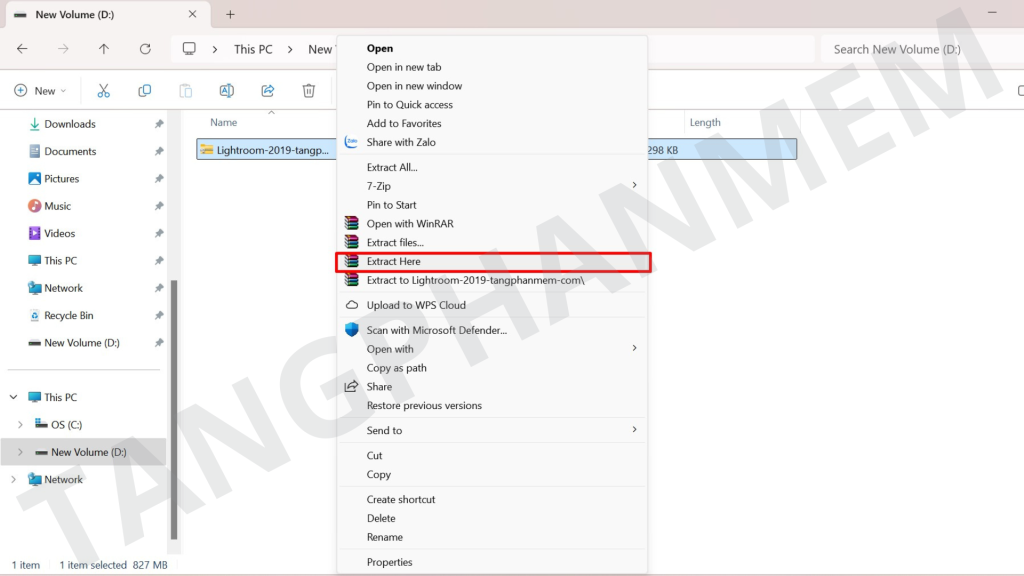Click the Copy icon in toolbar

click(x=145, y=91)
